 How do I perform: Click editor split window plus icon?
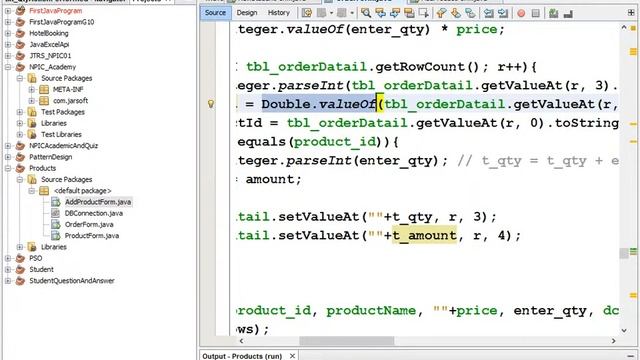click(631, 13)
